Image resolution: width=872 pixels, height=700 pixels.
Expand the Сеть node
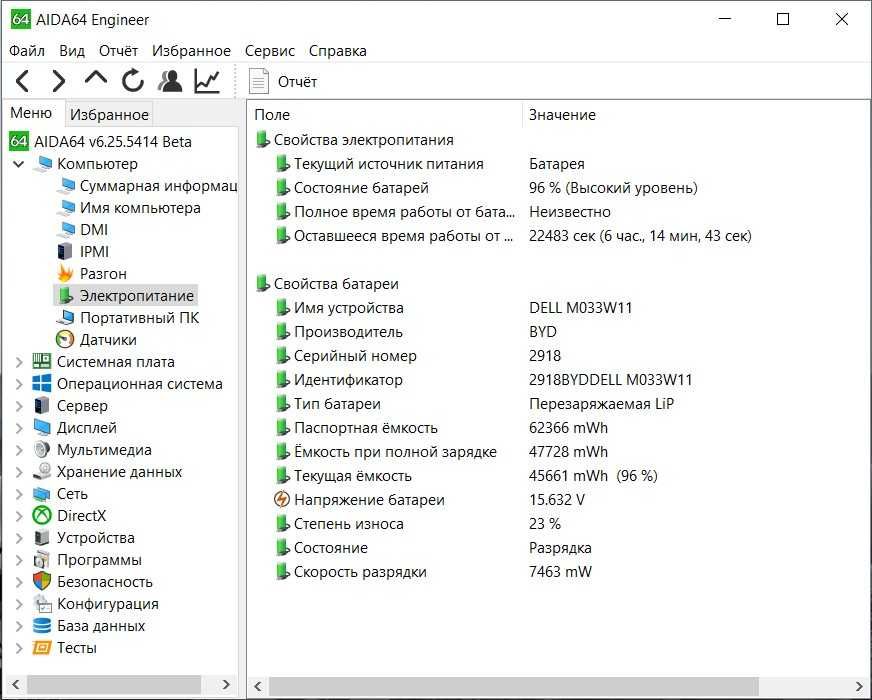click(18, 494)
